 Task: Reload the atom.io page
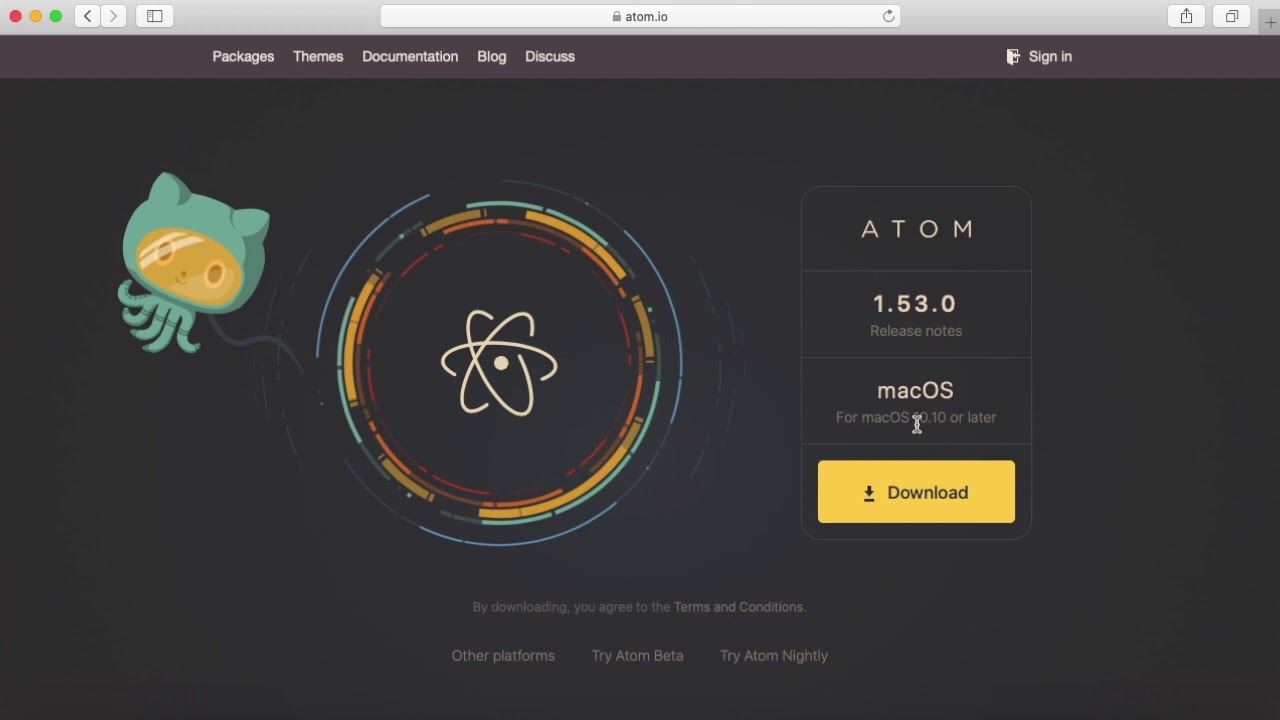pos(888,16)
